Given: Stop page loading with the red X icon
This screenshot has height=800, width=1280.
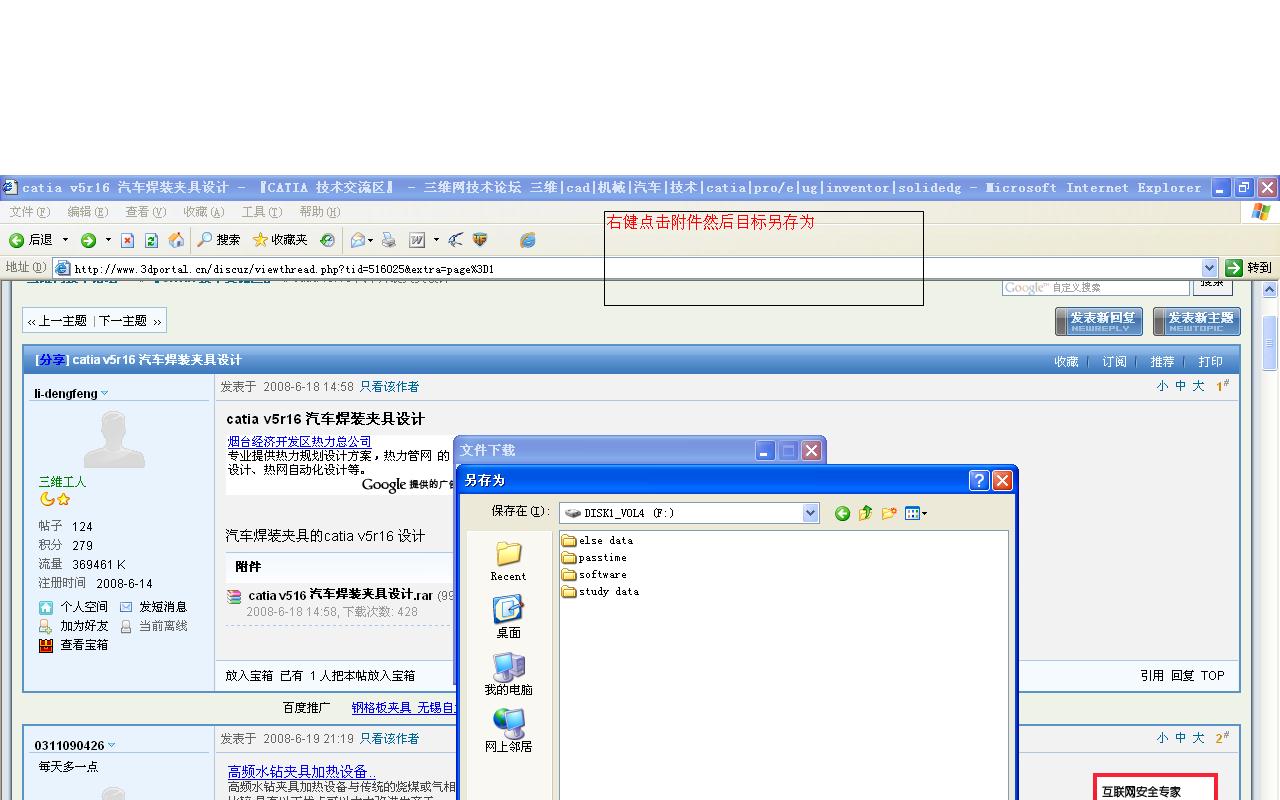Looking at the screenshot, I should pos(127,240).
